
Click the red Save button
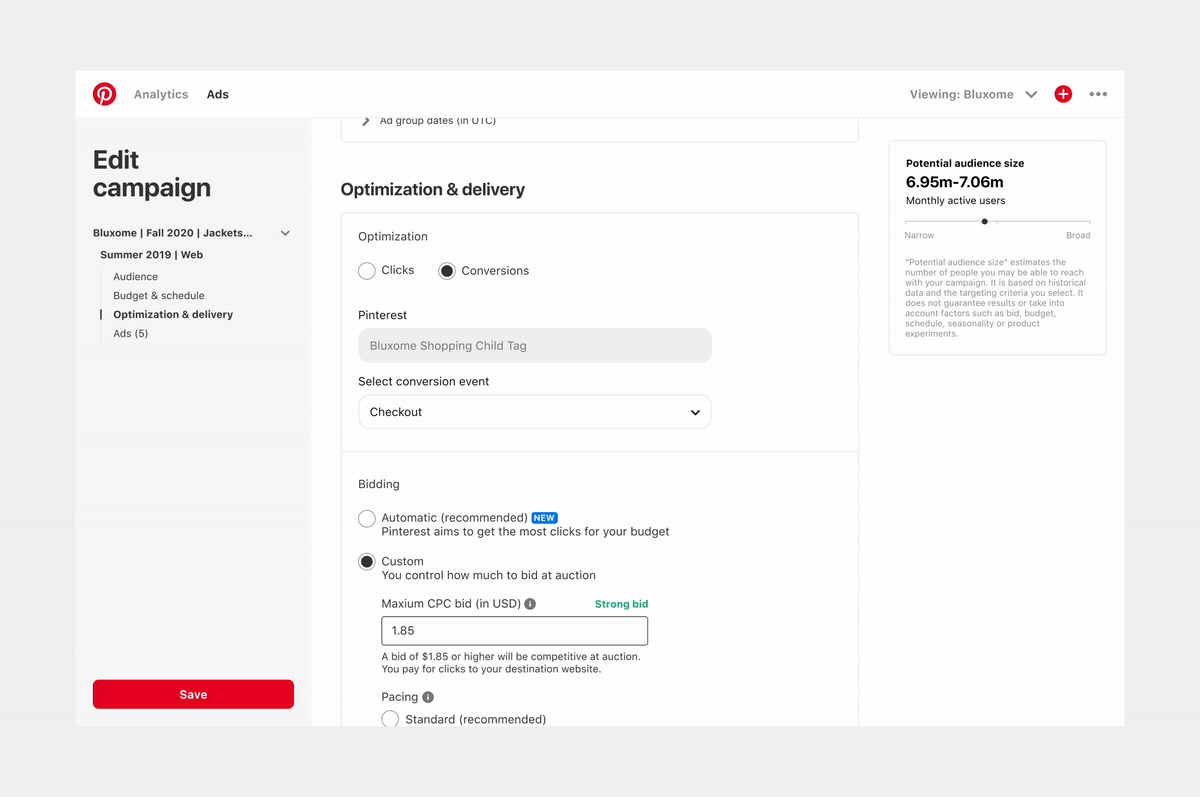coord(193,694)
